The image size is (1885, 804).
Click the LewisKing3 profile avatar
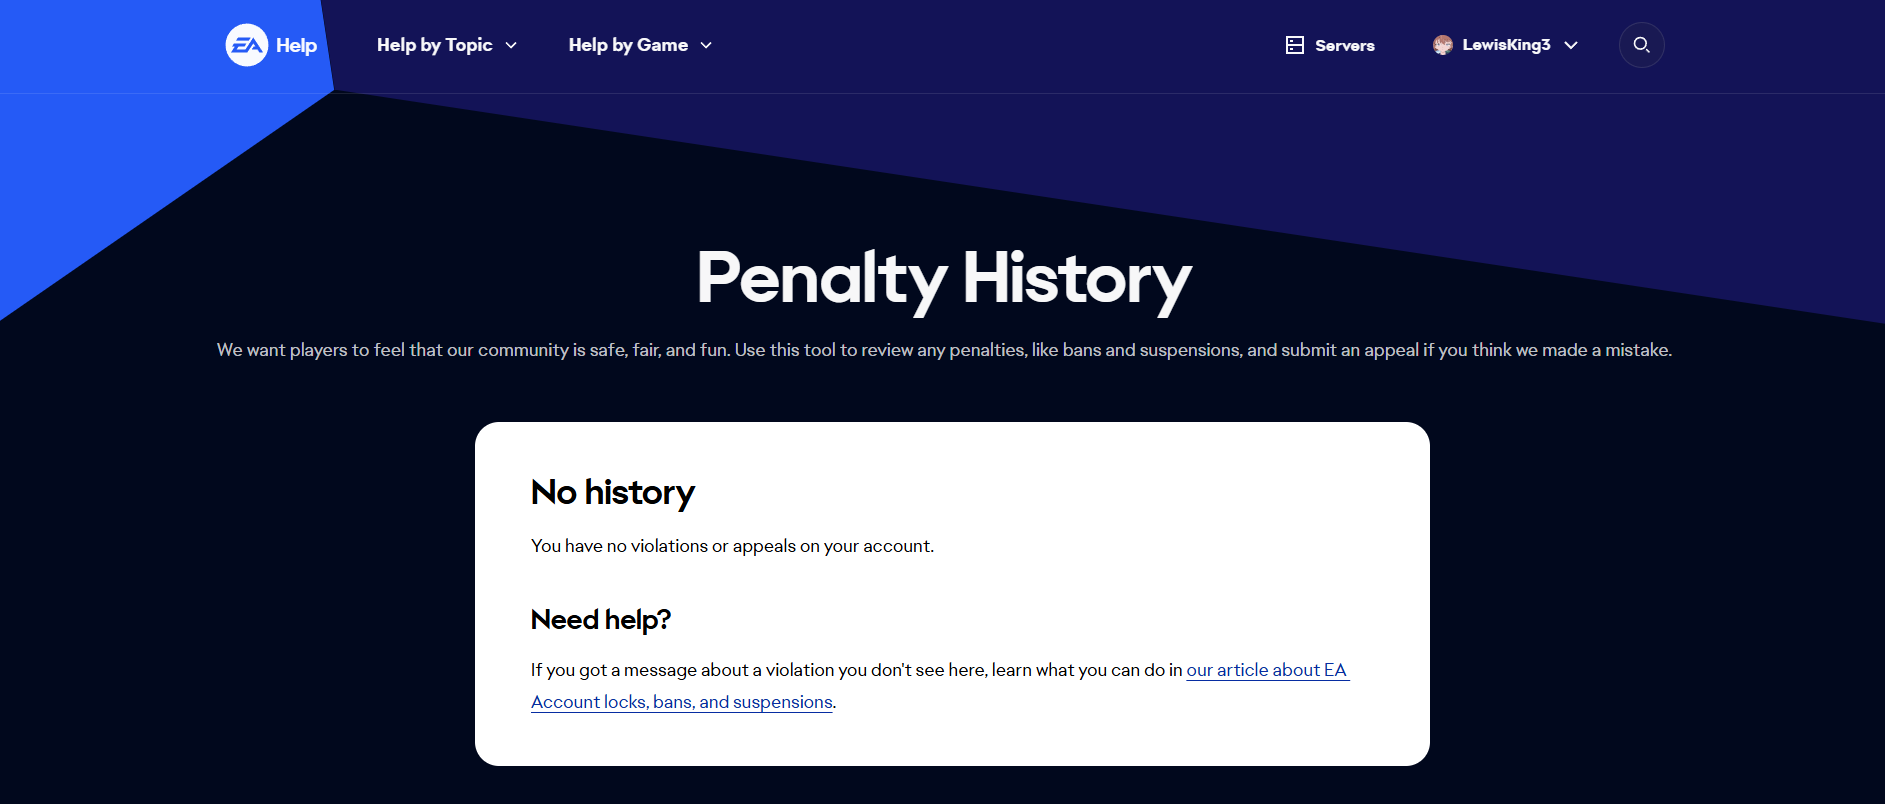point(1442,45)
